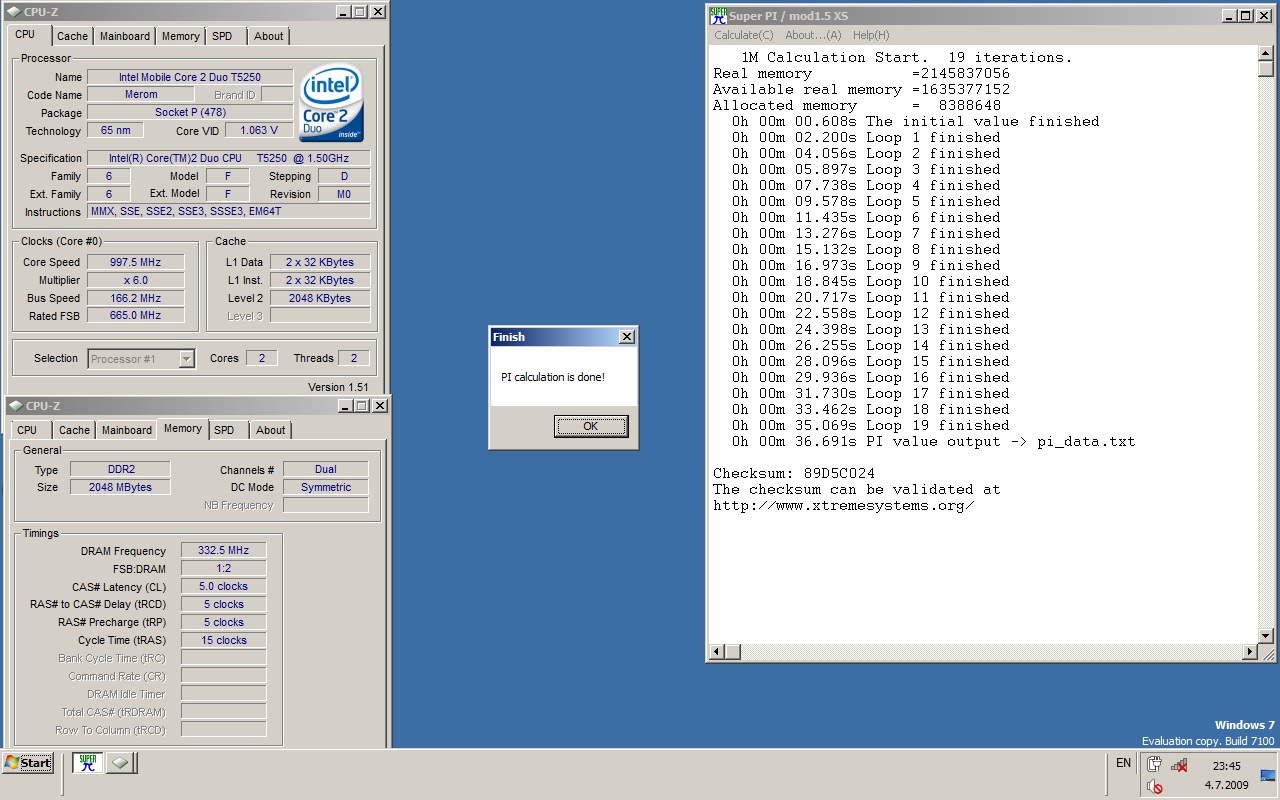This screenshot has height=800, width=1280.
Task: Open Cache tab in top CPU-Z window
Action: [x=72, y=36]
